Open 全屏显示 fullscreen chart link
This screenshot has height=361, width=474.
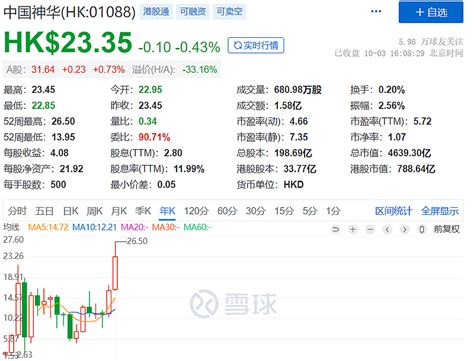tap(440, 211)
